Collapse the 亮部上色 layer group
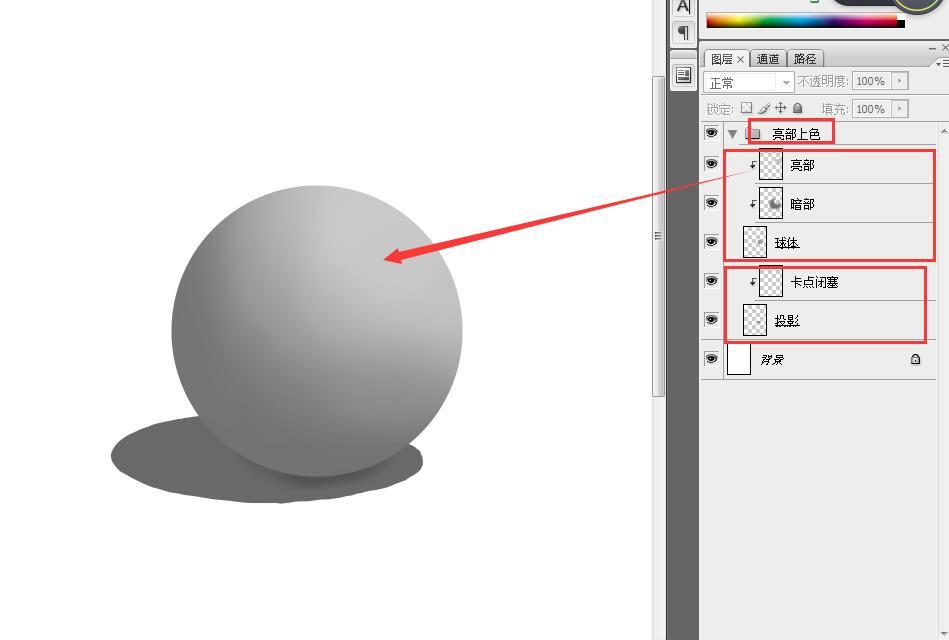This screenshot has height=640, width=949. coord(733,134)
